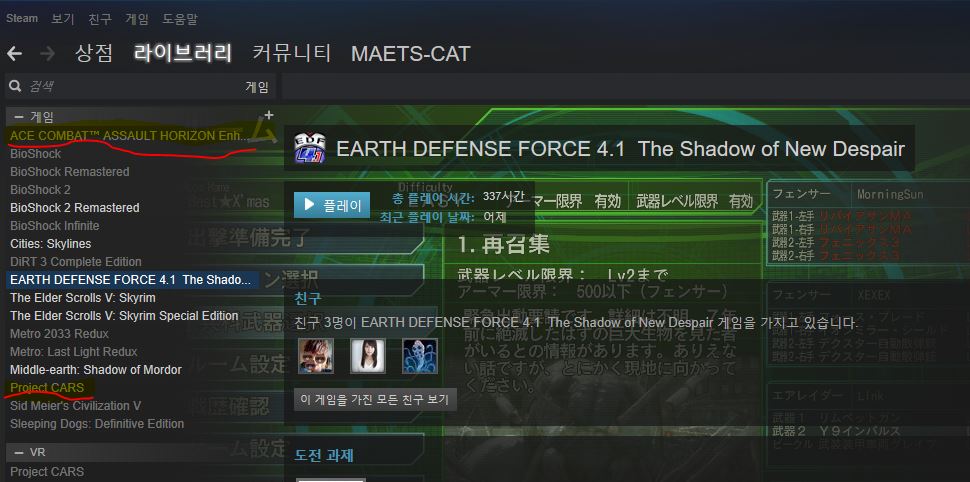
Task: Open third friend's blue creature avatar
Action: pos(420,356)
